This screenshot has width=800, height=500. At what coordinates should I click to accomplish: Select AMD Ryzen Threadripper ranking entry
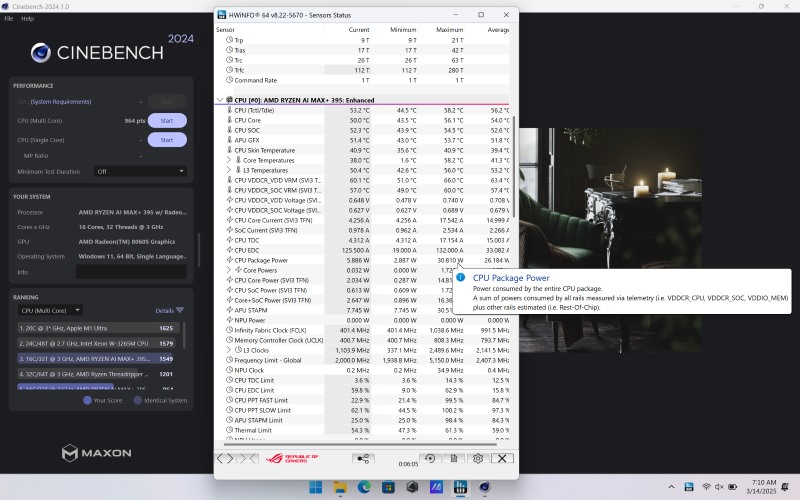point(97,374)
